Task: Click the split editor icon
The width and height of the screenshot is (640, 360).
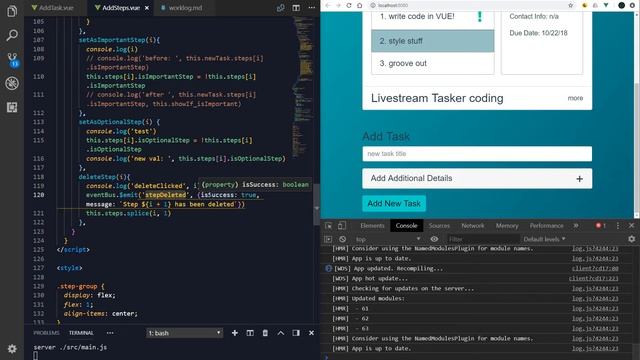Action: coord(296,8)
